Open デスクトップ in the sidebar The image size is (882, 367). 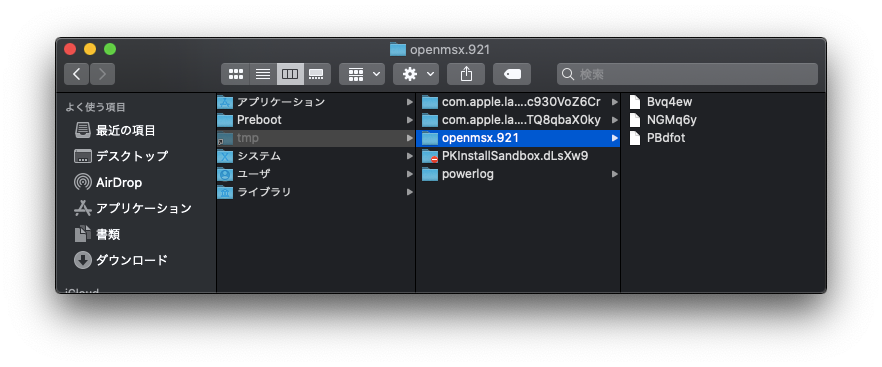132,156
